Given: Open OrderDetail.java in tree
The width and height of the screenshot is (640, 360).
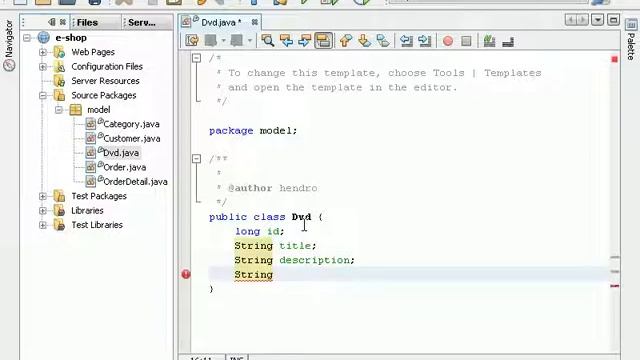Looking at the screenshot, I should pyautogui.click(x=135, y=182).
